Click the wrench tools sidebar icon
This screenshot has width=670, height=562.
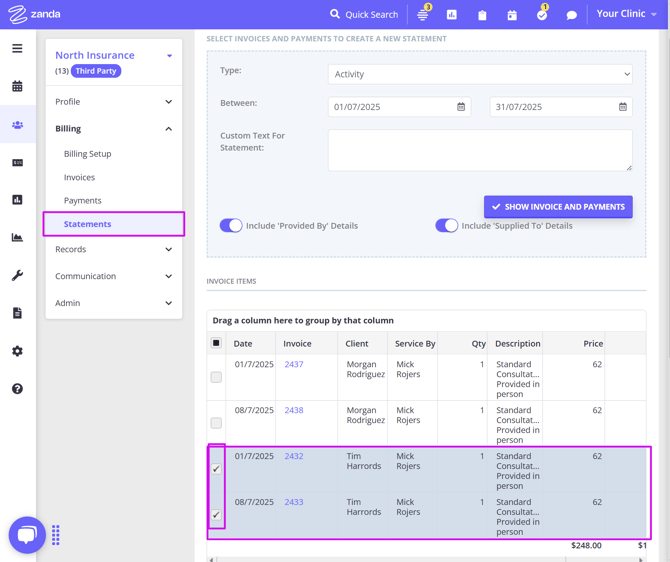(17, 275)
